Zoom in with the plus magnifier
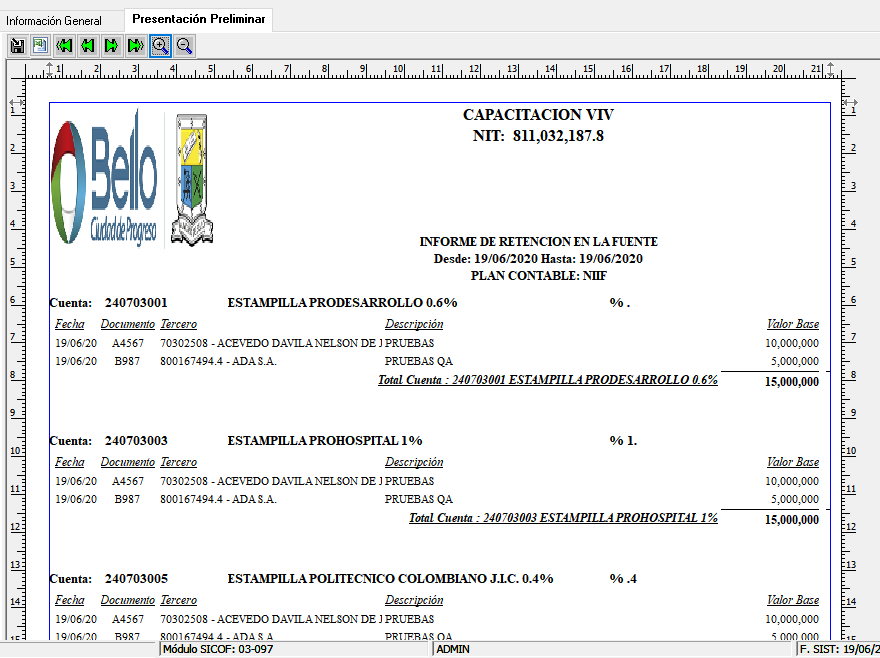 160,45
